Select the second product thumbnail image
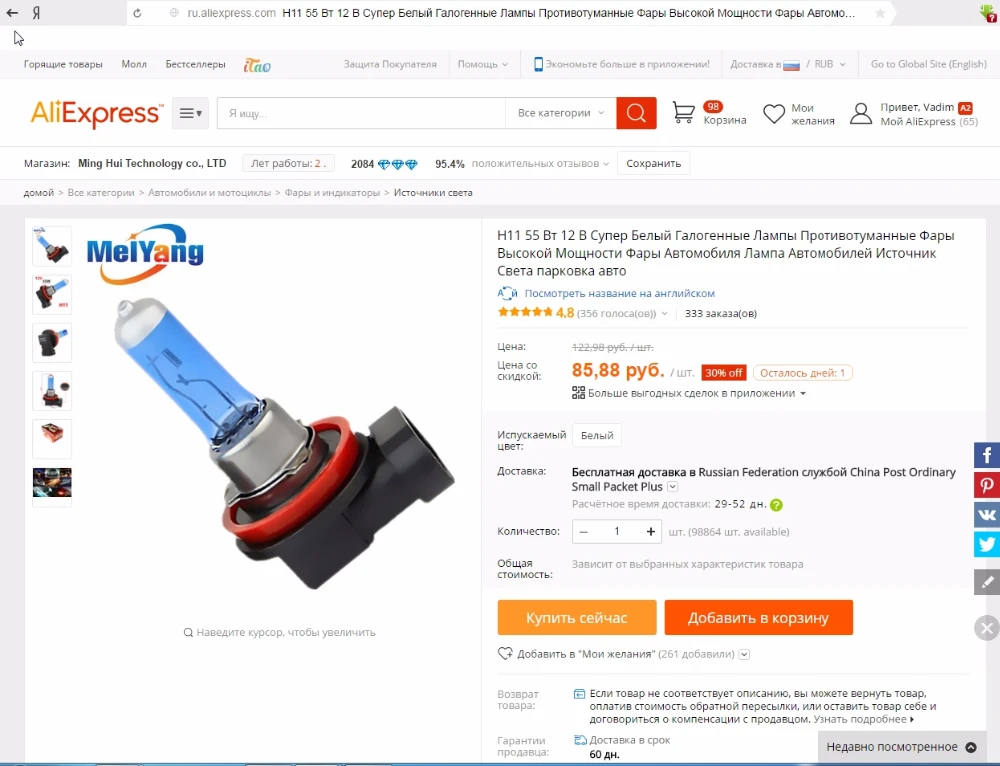The height and width of the screenshot is (766, 1000). coord(52,294)
